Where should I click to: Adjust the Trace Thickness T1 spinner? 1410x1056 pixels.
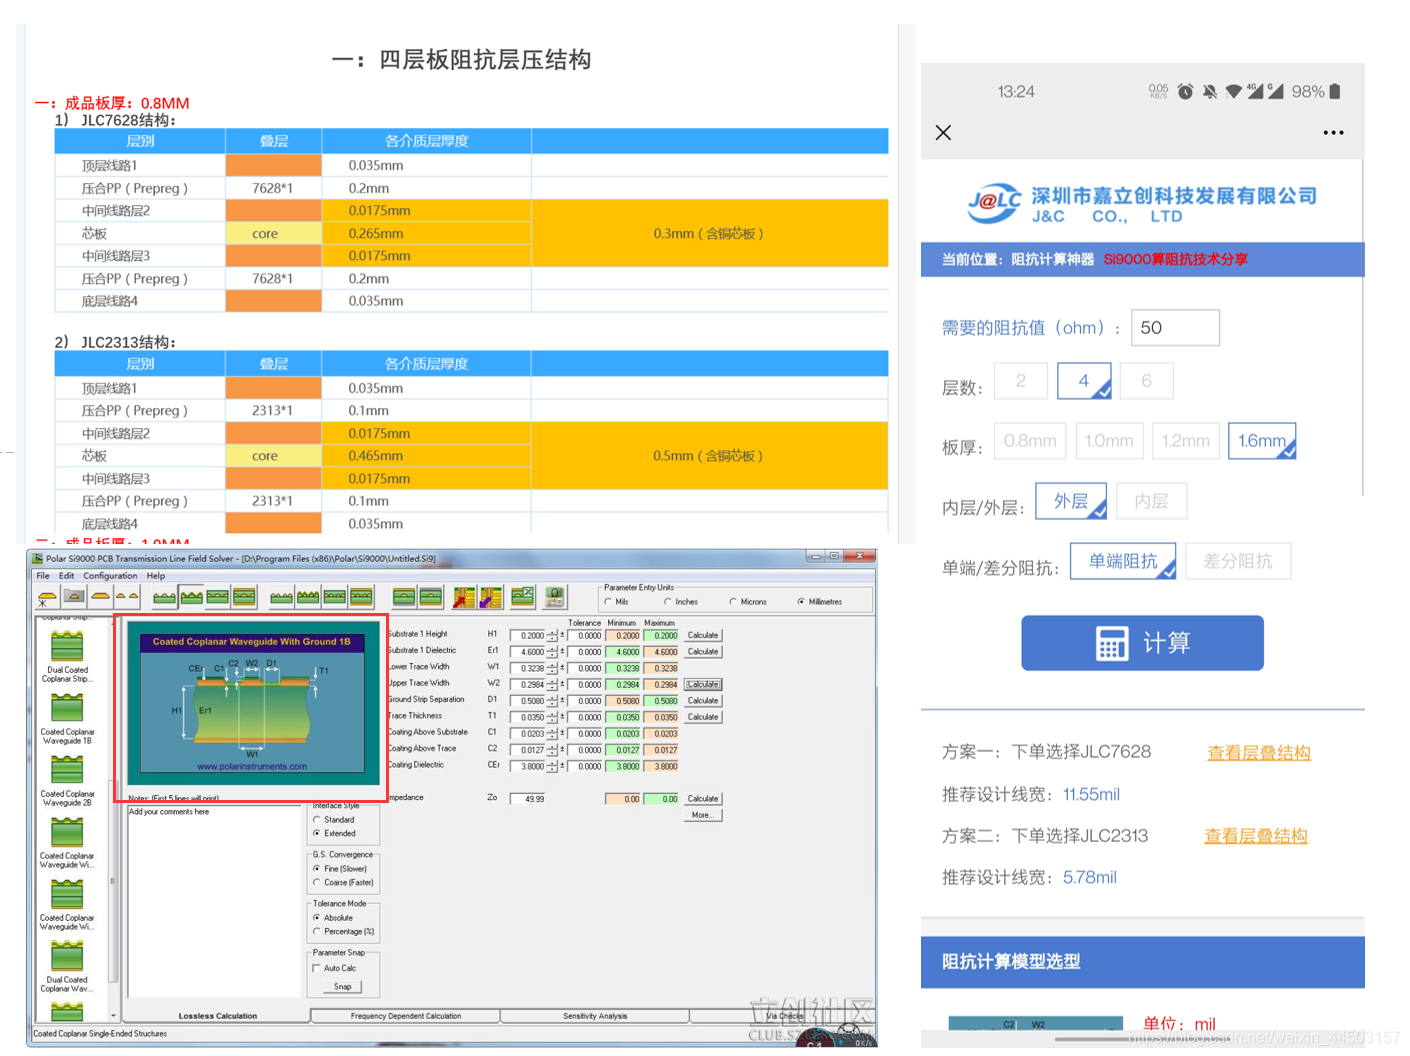(552, 718)
